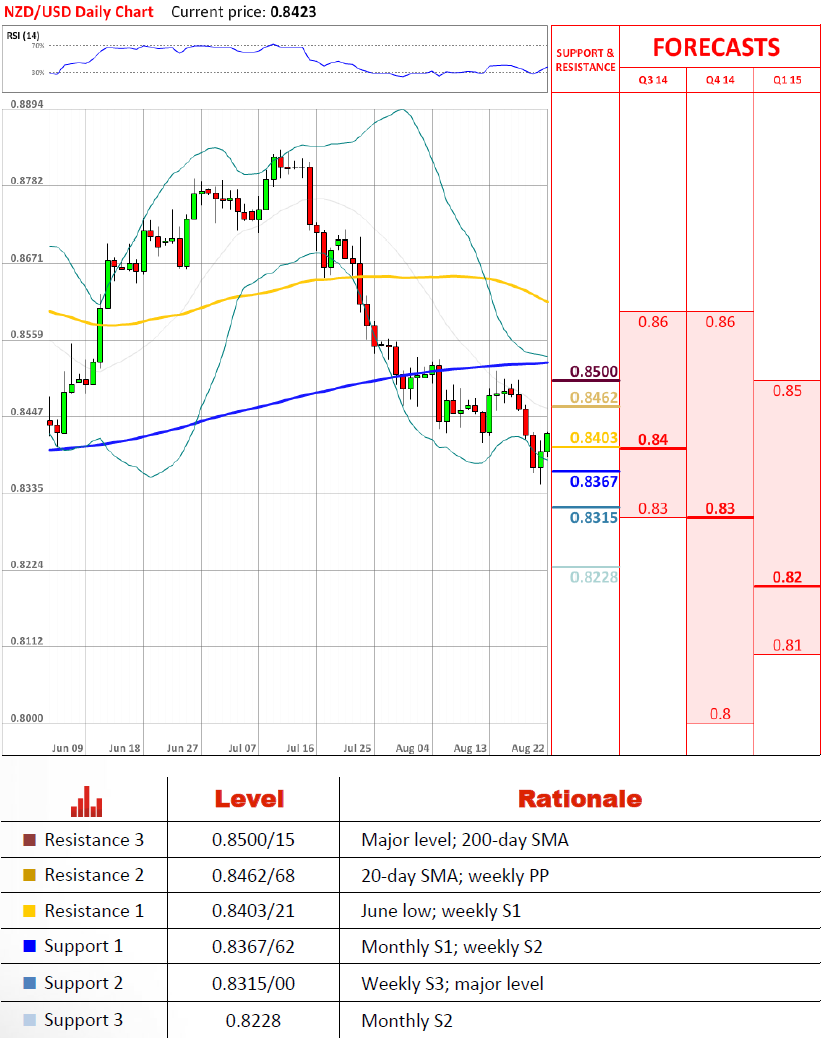
Task: Click the Resistance 3 row label
Action: click(x=94, y=840)
